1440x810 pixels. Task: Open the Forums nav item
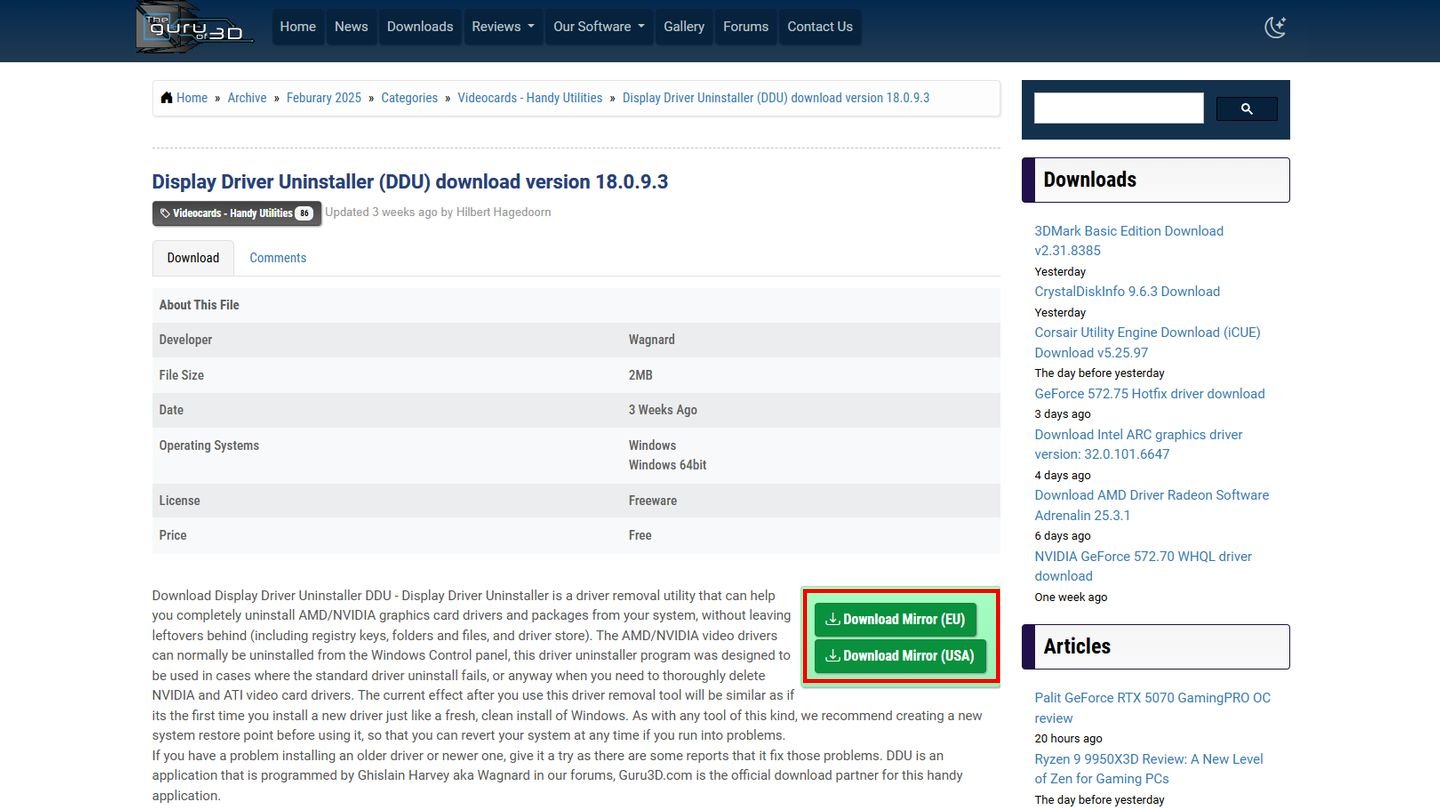point(746,27)
